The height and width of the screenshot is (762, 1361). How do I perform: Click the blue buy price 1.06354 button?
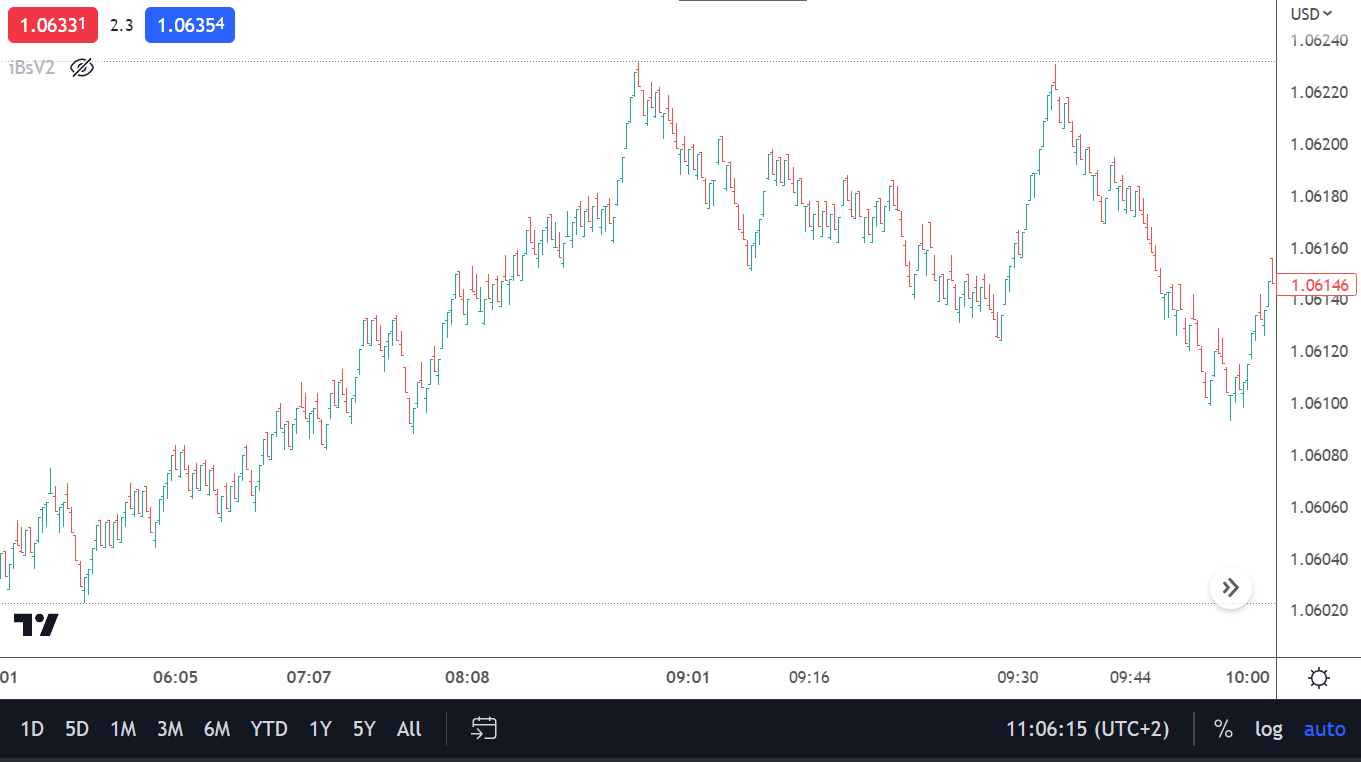[x=190, y=25]
